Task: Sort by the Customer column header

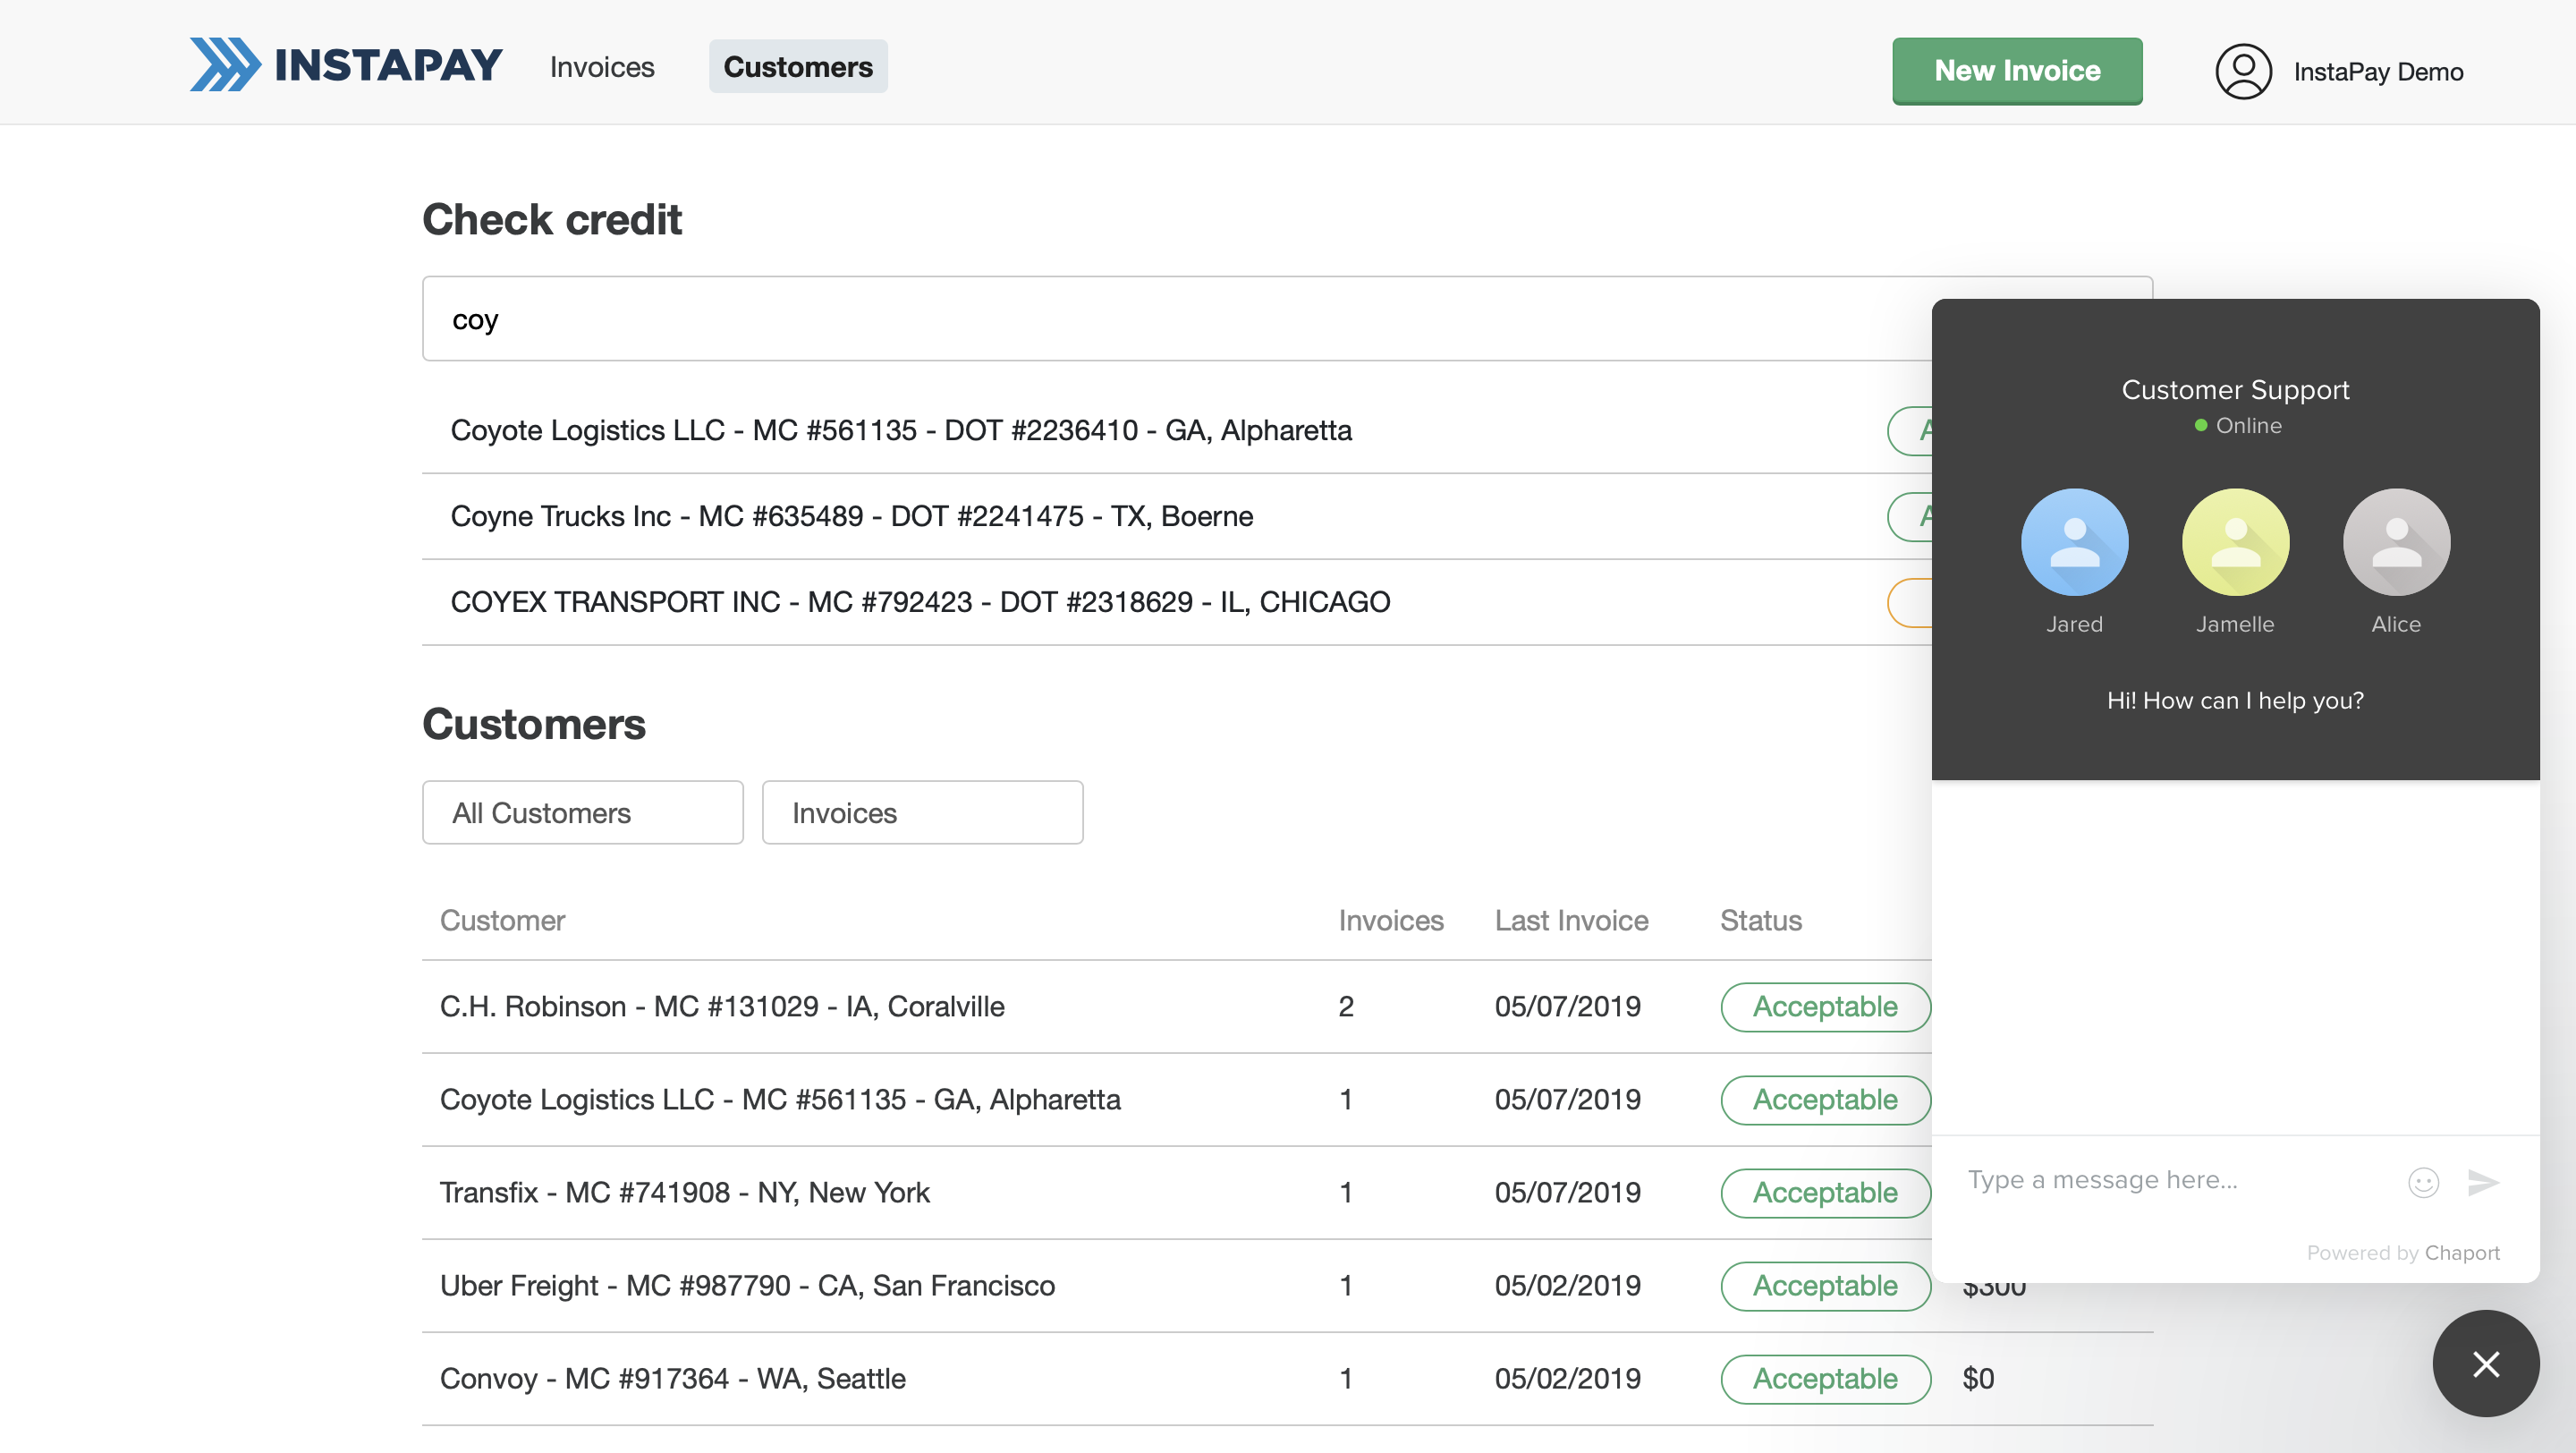Action: point(502,920)
